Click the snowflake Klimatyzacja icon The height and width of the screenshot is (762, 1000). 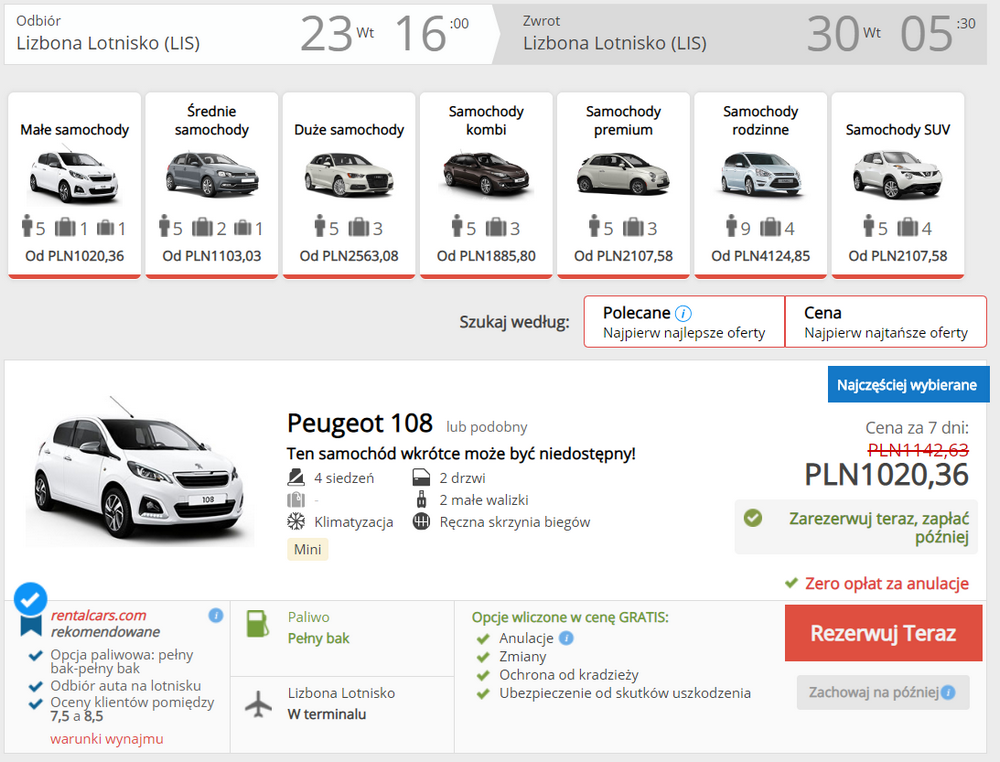point(296,522)
